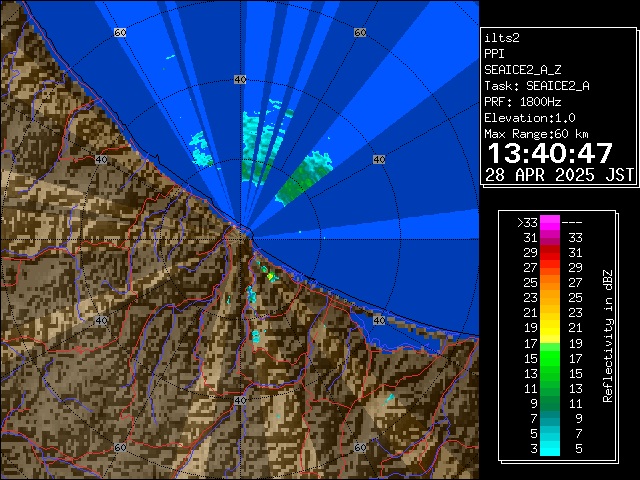Pick the red 29–31 dBZ legend swatch

[550, 253]
